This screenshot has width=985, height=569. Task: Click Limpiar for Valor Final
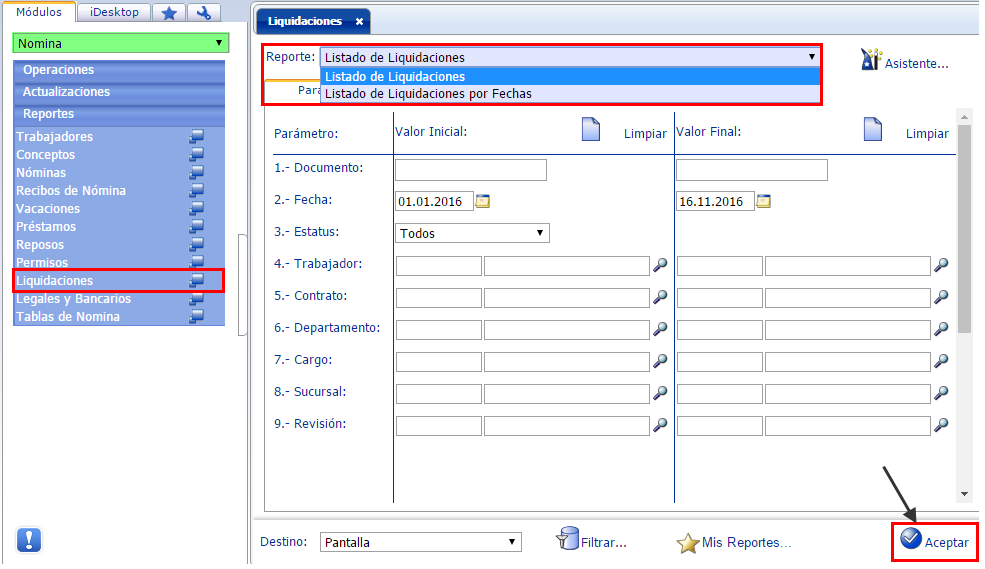[927, 134]
